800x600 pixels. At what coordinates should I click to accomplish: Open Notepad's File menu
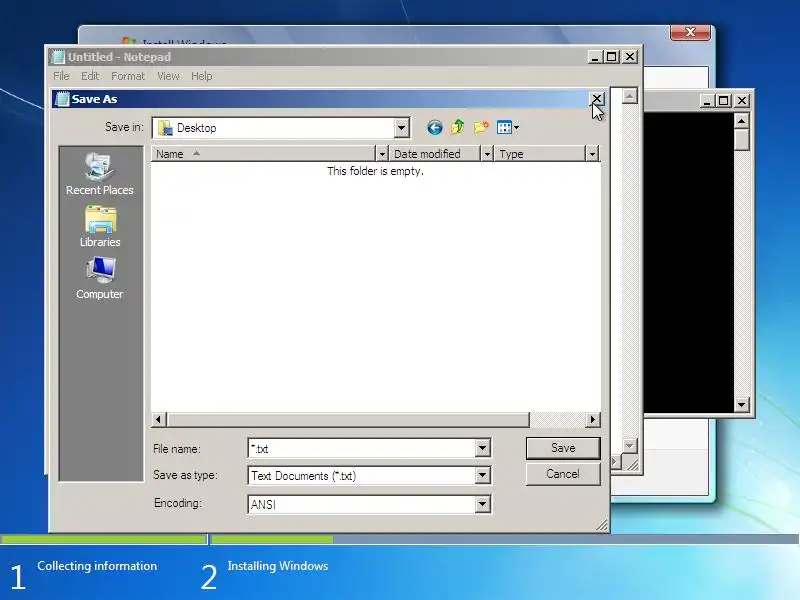[x=61, y=76]
